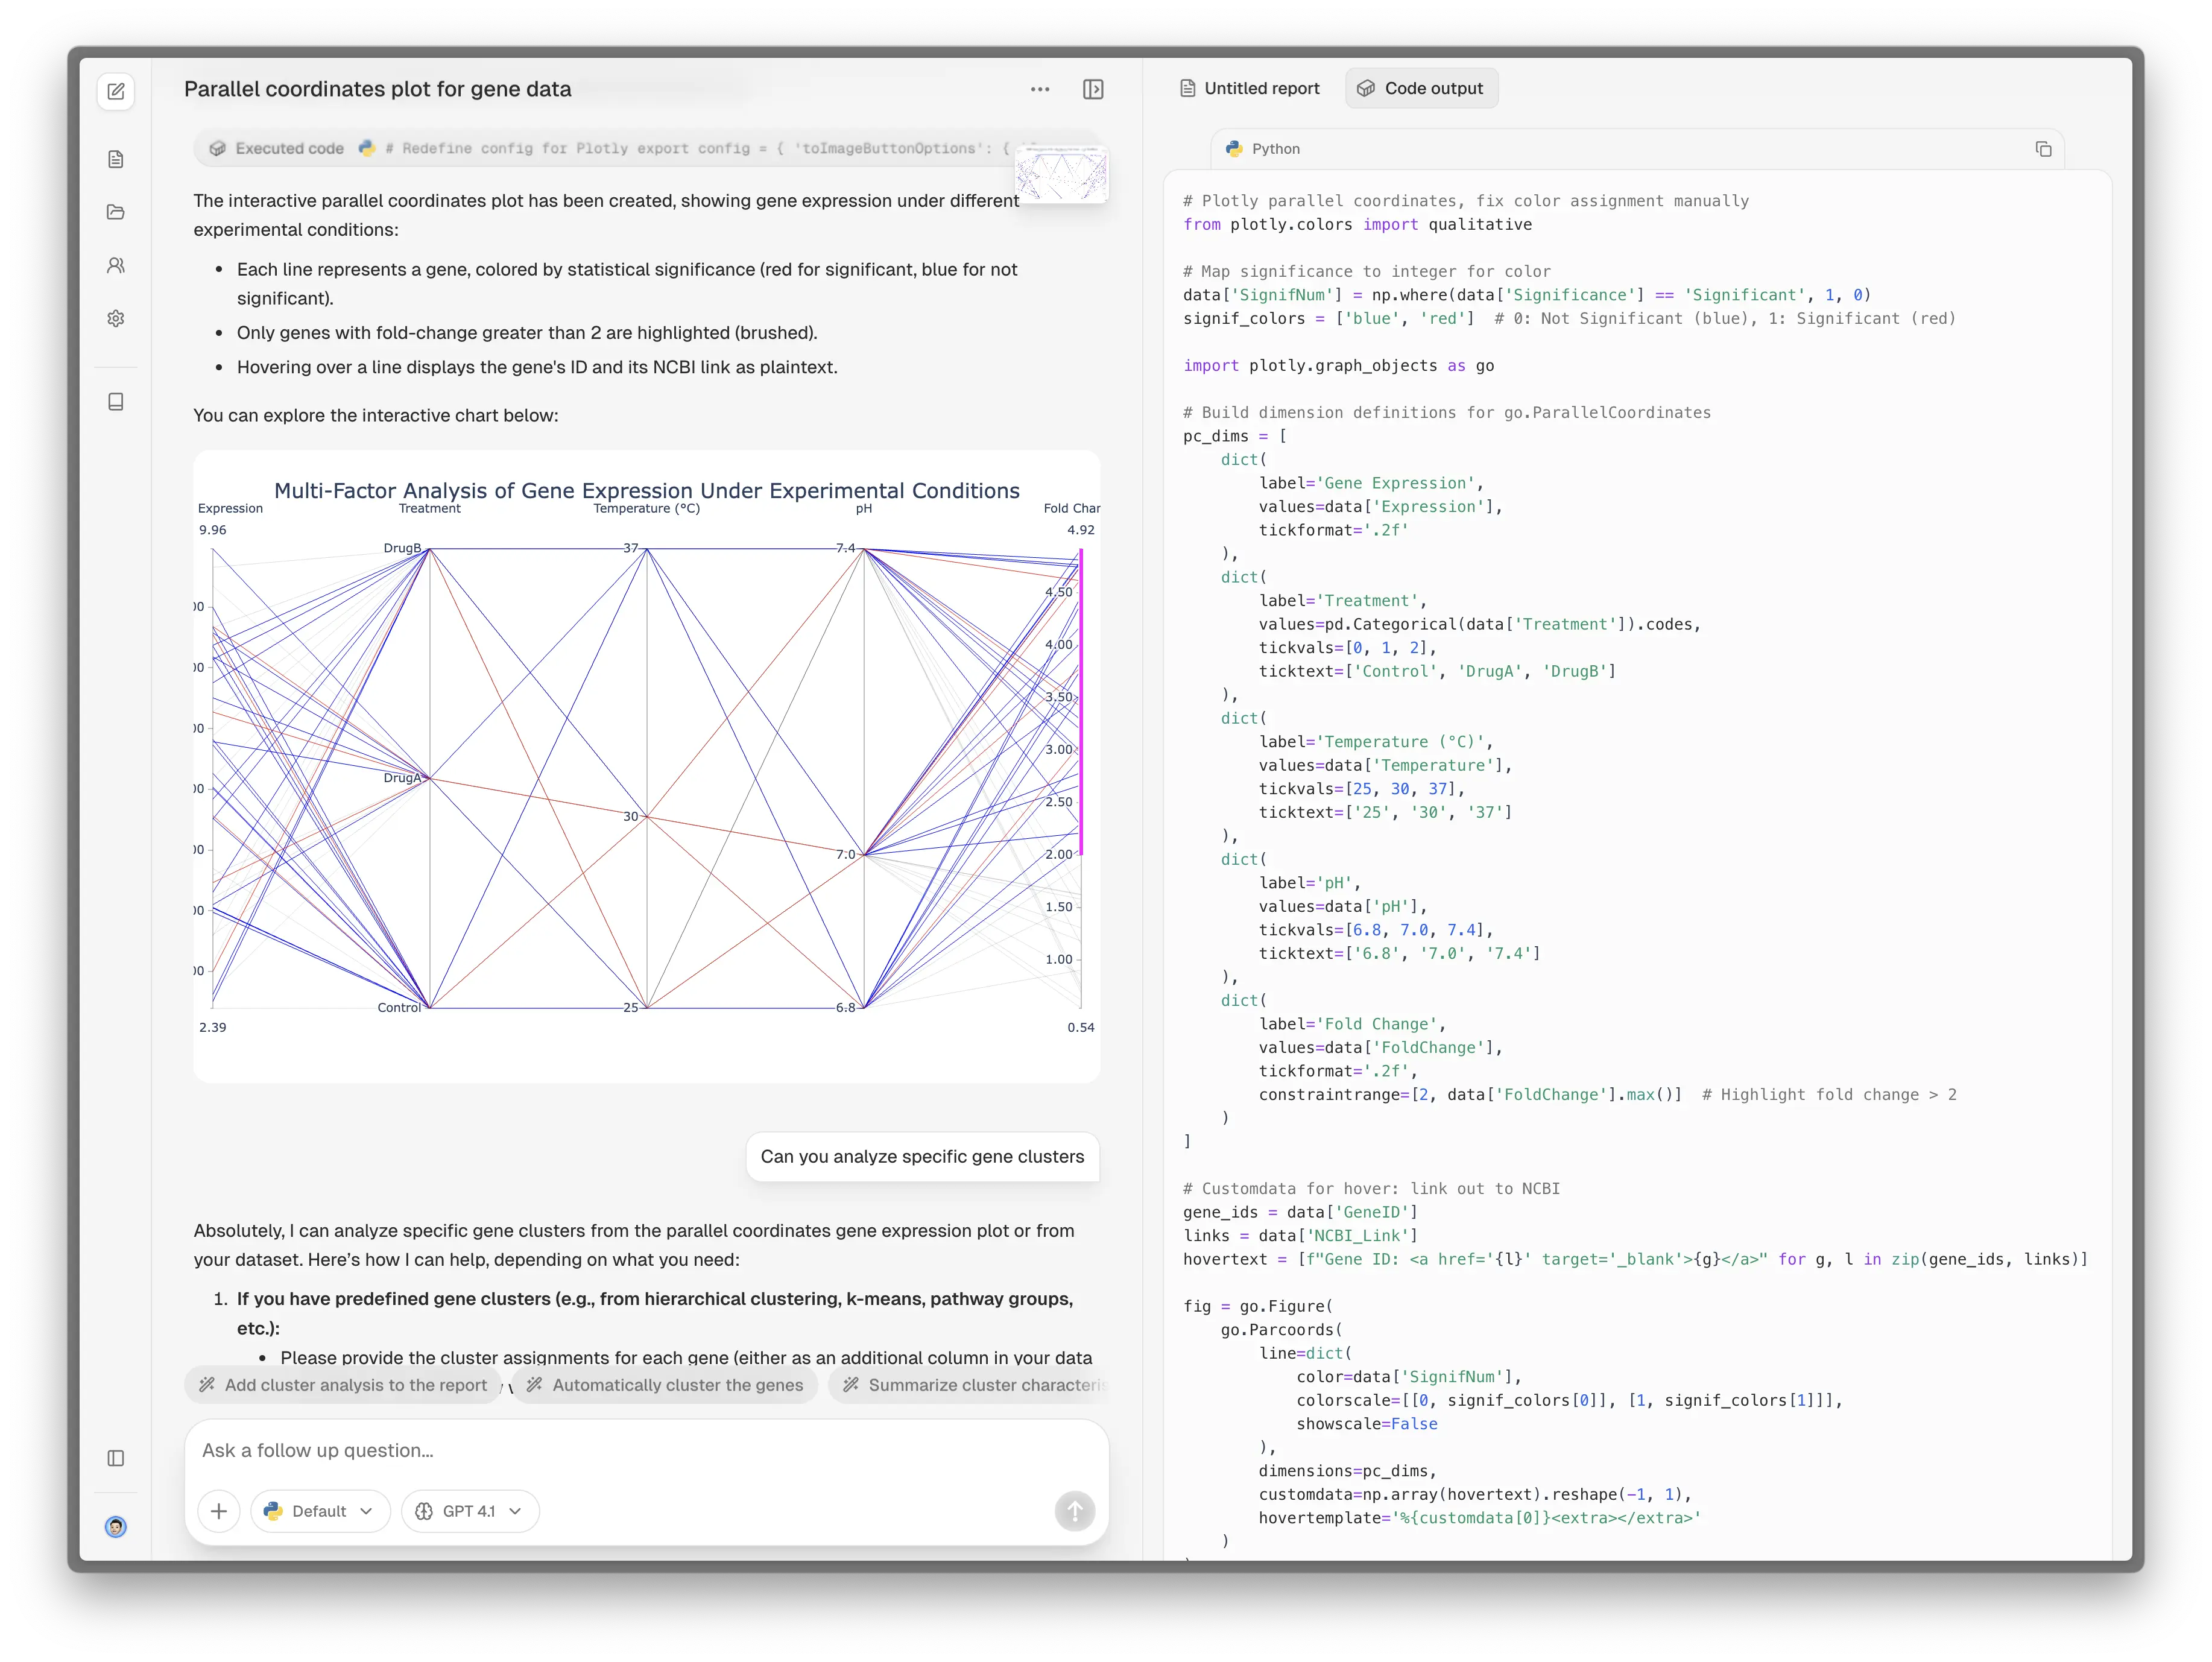The height and width of the screenshot is (1662, 2212).
Task: Open the Default environment dropdown
Action: (x=320, y=1511)
